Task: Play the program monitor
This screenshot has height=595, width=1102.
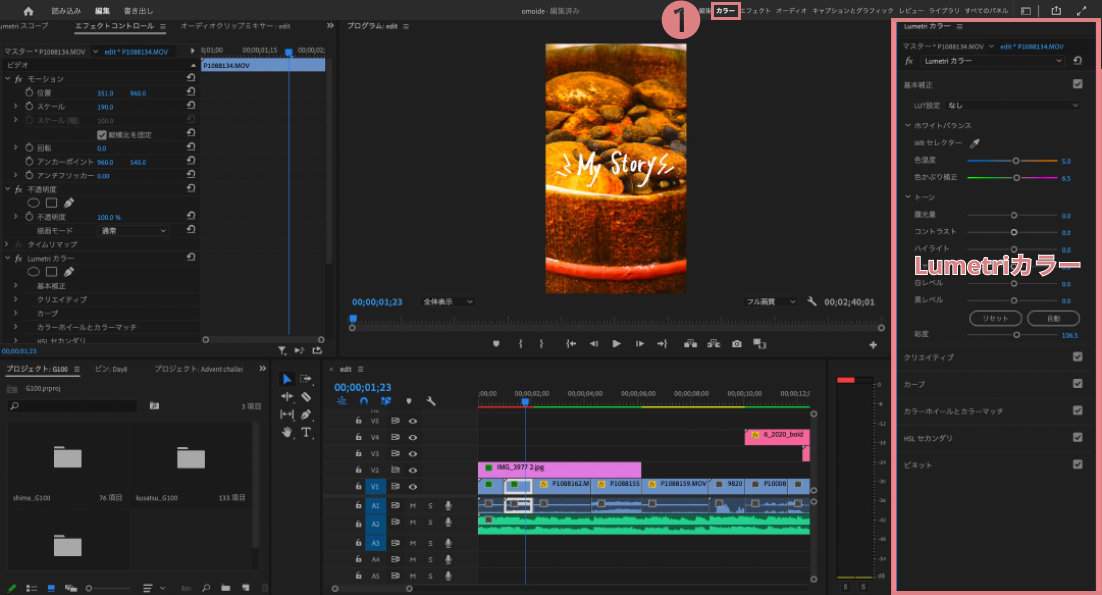Action: pos(616,344)
